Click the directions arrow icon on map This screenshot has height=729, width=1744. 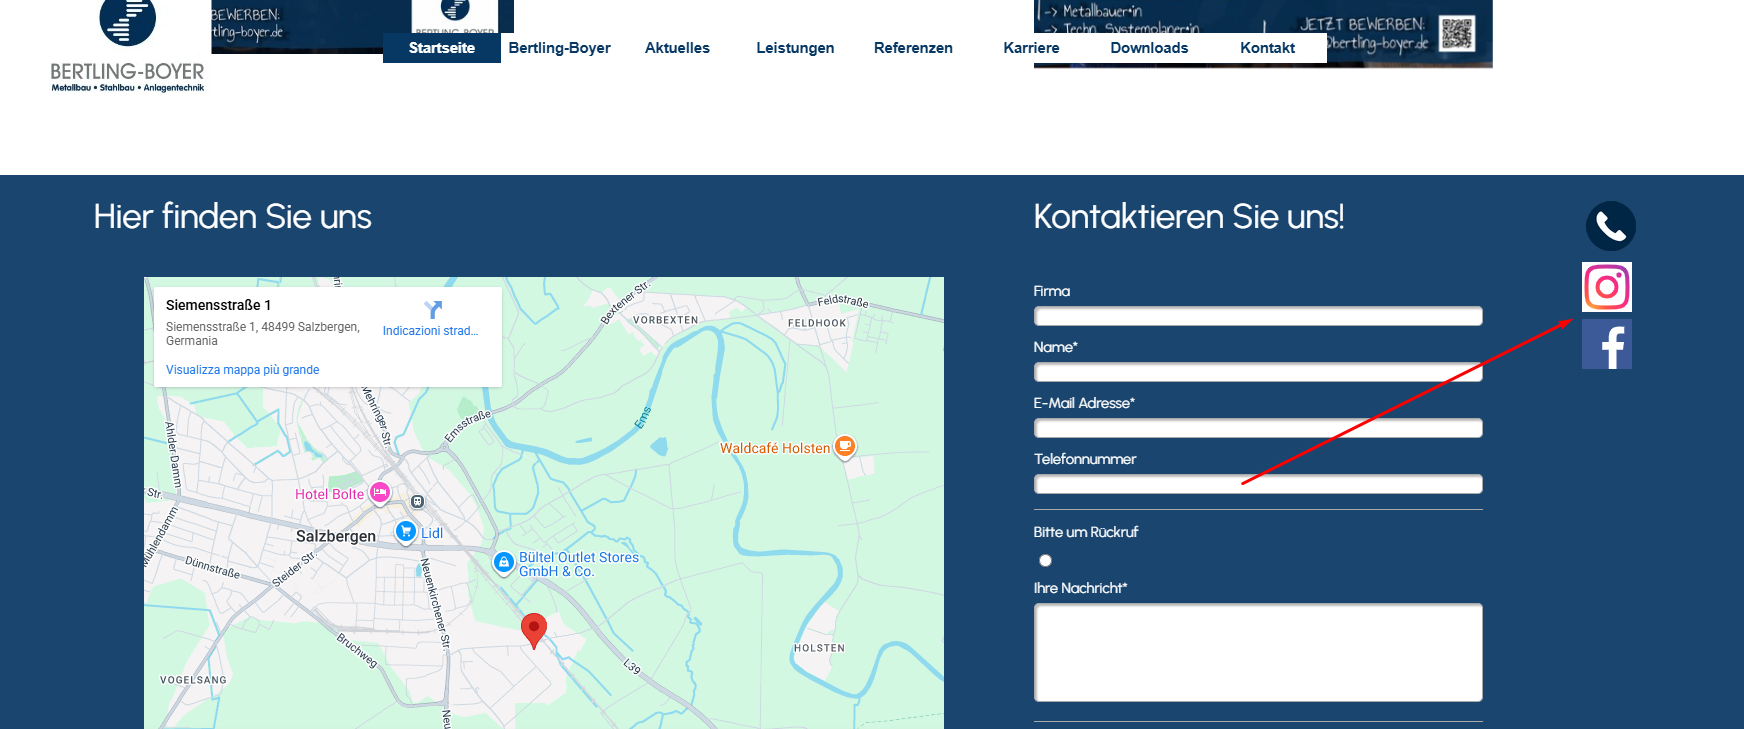click(x=432, y=310)
